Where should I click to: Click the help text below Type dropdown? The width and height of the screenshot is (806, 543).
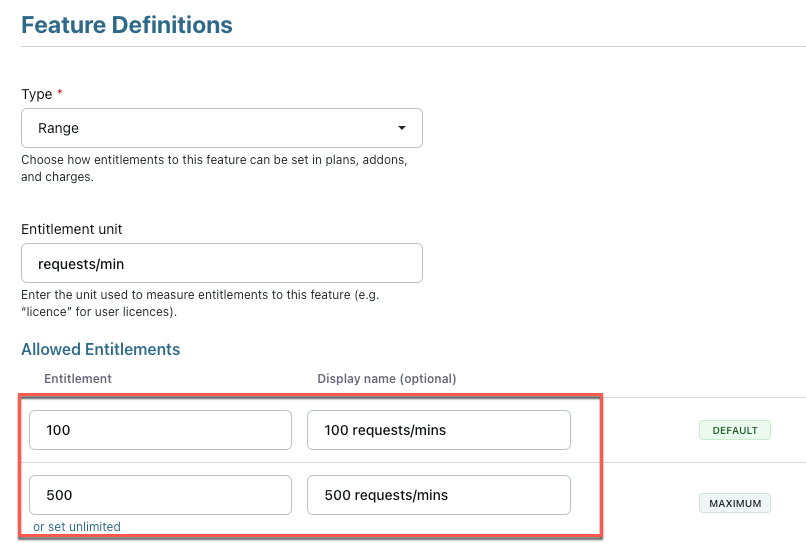(x=213, y=168)
